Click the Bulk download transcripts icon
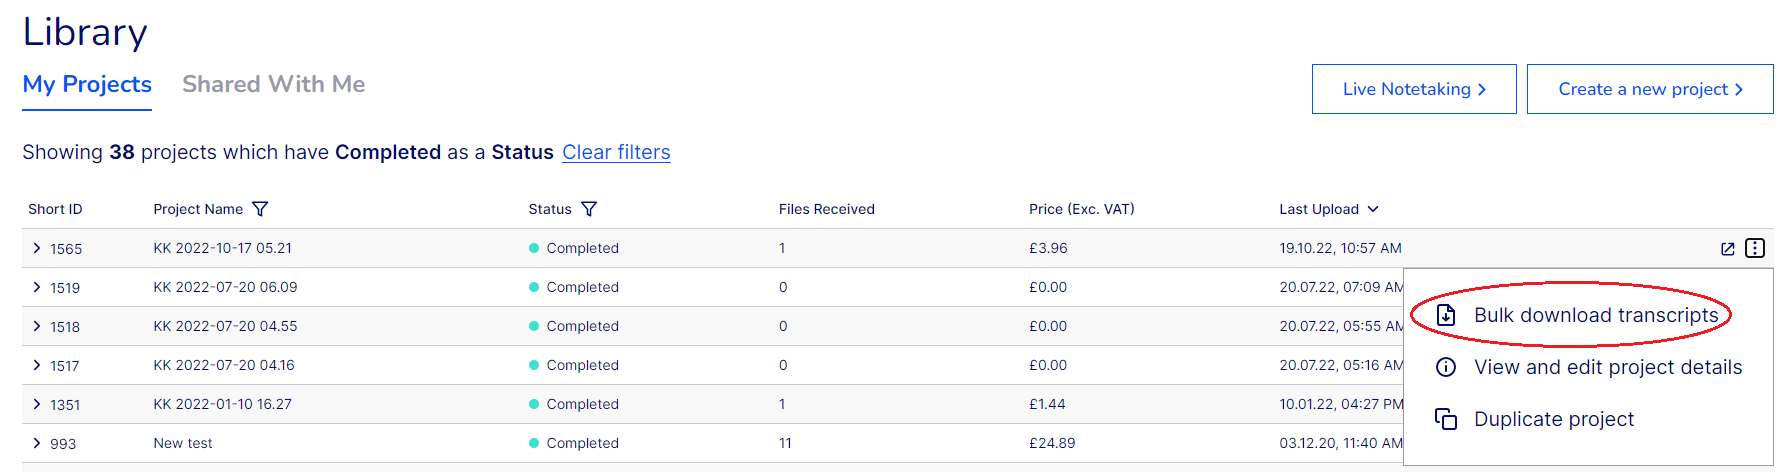This screenshot has height=472, width=1792. click(1446, 316)
